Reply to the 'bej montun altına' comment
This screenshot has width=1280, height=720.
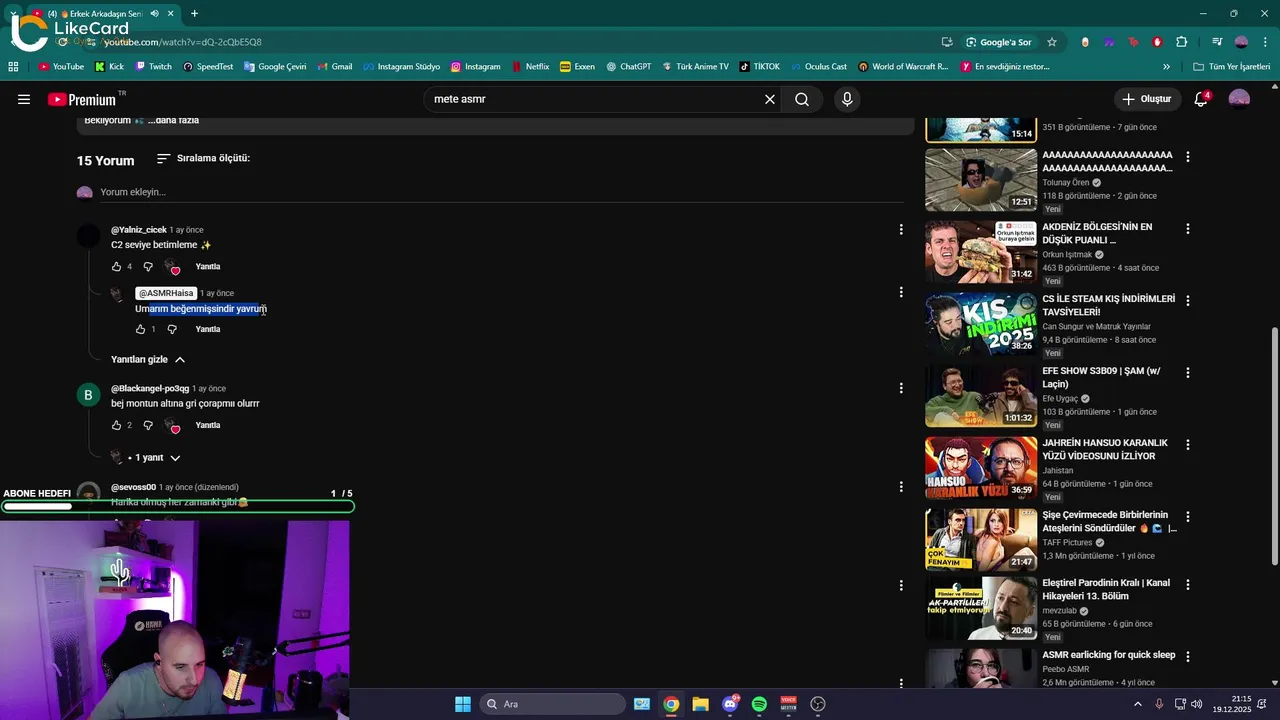click(x=207, y=425)
